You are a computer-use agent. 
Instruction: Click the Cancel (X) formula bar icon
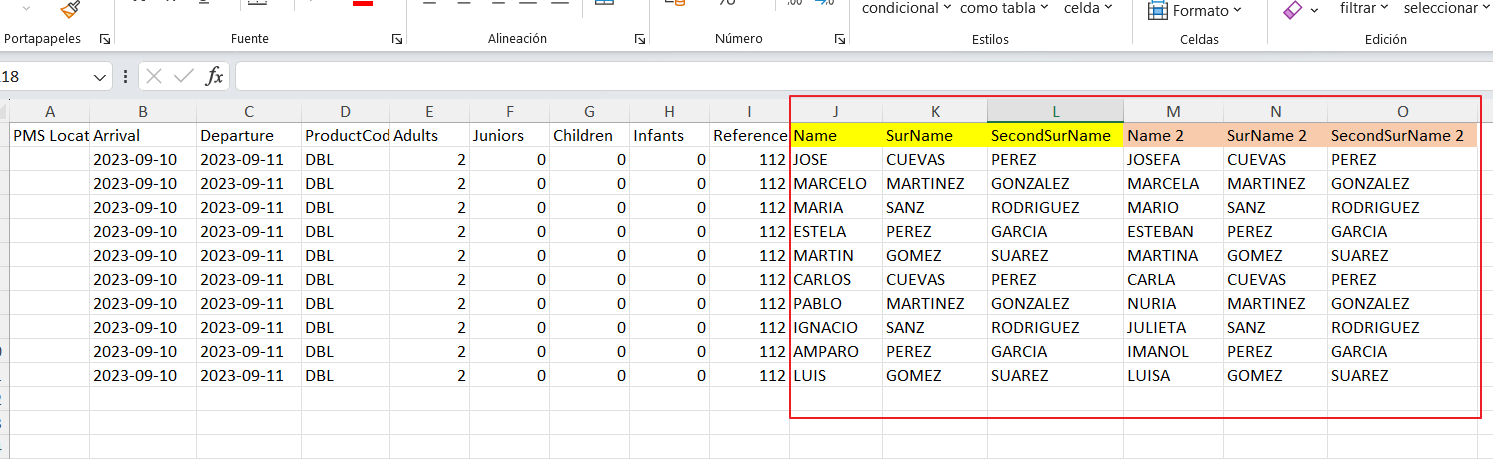153,77
